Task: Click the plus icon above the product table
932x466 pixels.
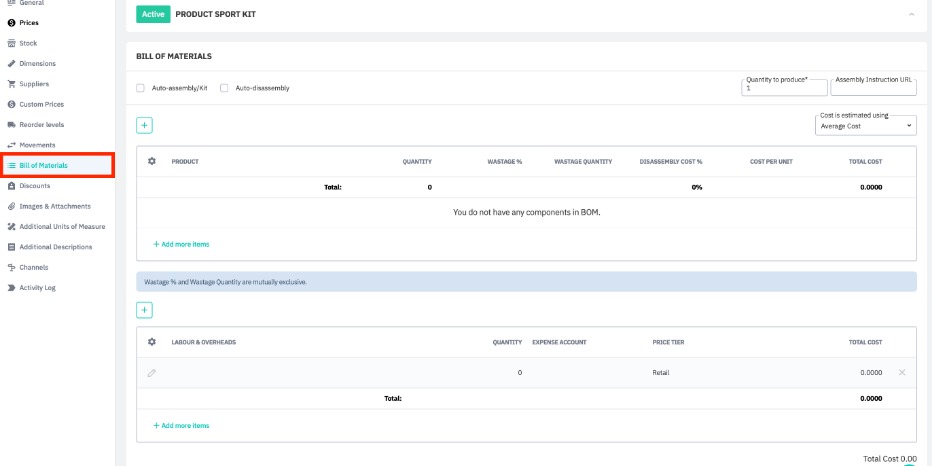Action: (144, 125)
